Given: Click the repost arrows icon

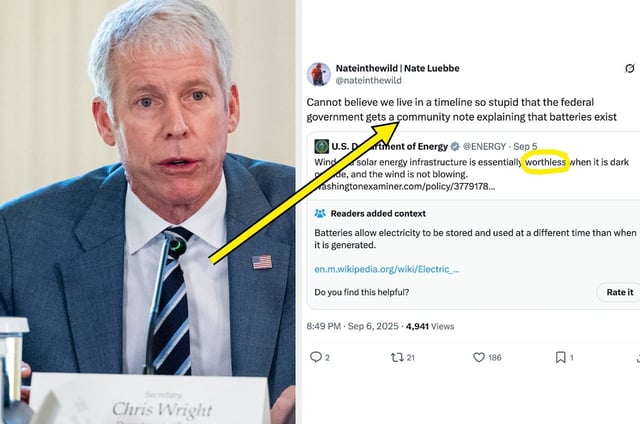Looking at the screenshot, I should (397, 357).
